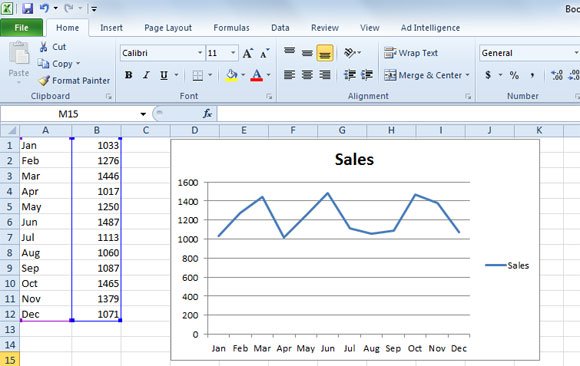Image resolution: width=580 pixels, height=366 pixels.
Task: Click the Increase Indent icon
Action: (x=367, y=75)
